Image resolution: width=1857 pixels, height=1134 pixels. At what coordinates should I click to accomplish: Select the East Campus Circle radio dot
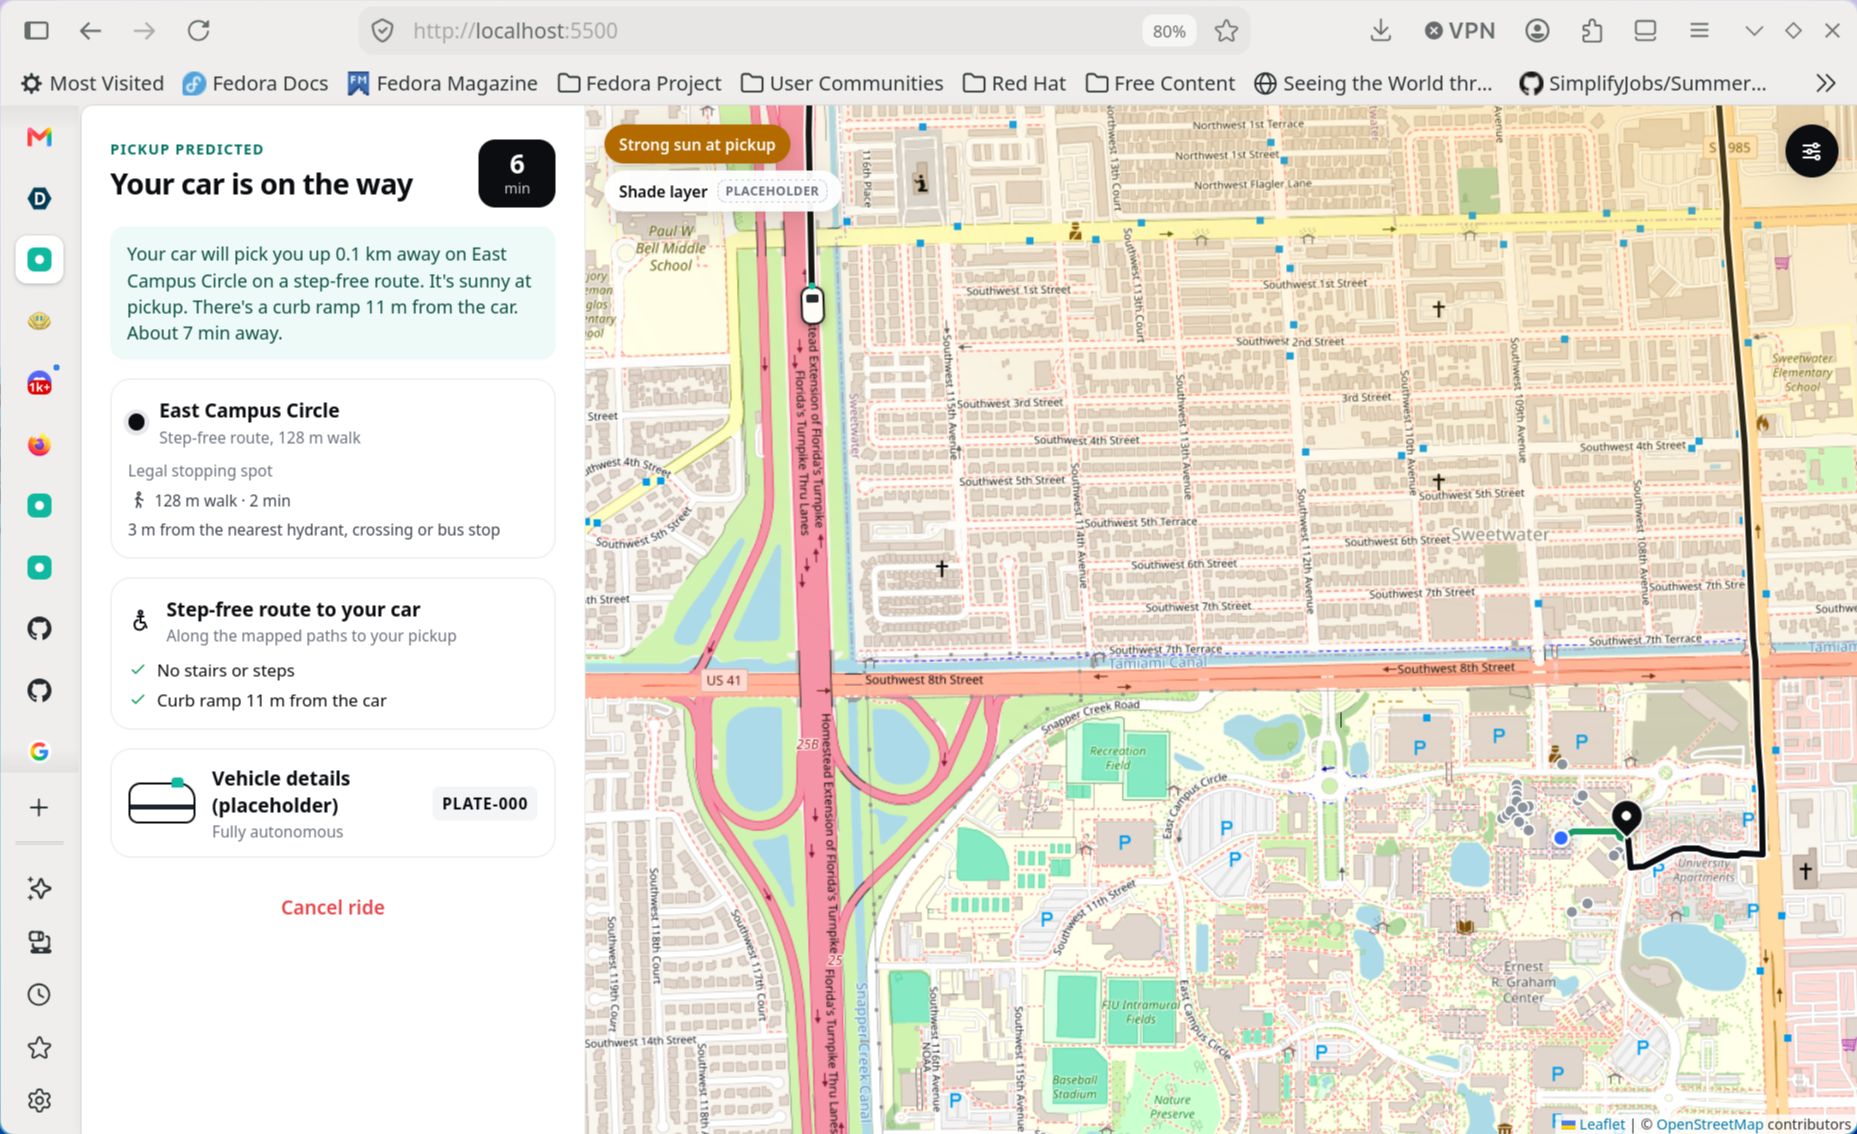(x=136, y=422)
